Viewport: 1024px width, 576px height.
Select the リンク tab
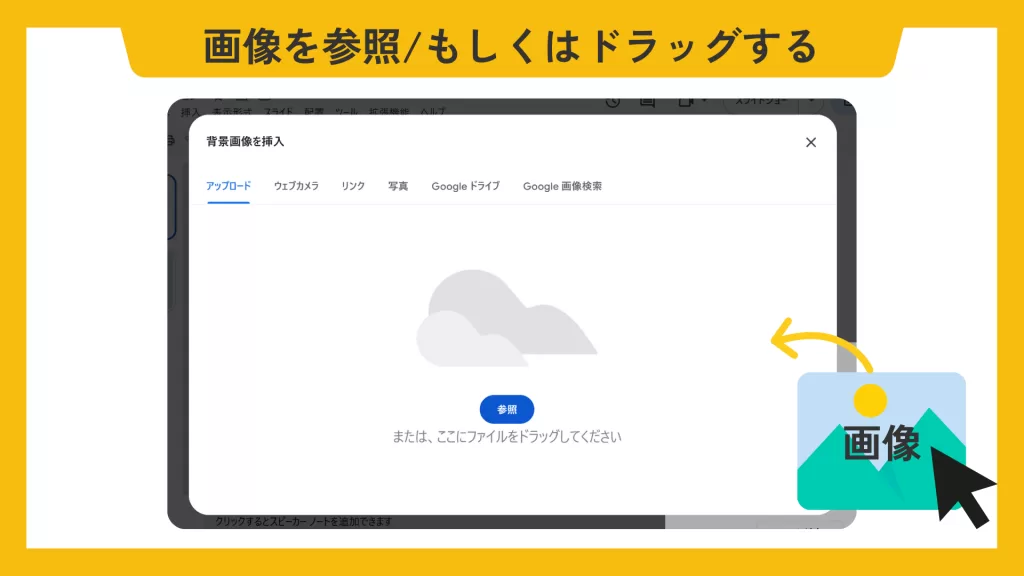coord(353,186)
